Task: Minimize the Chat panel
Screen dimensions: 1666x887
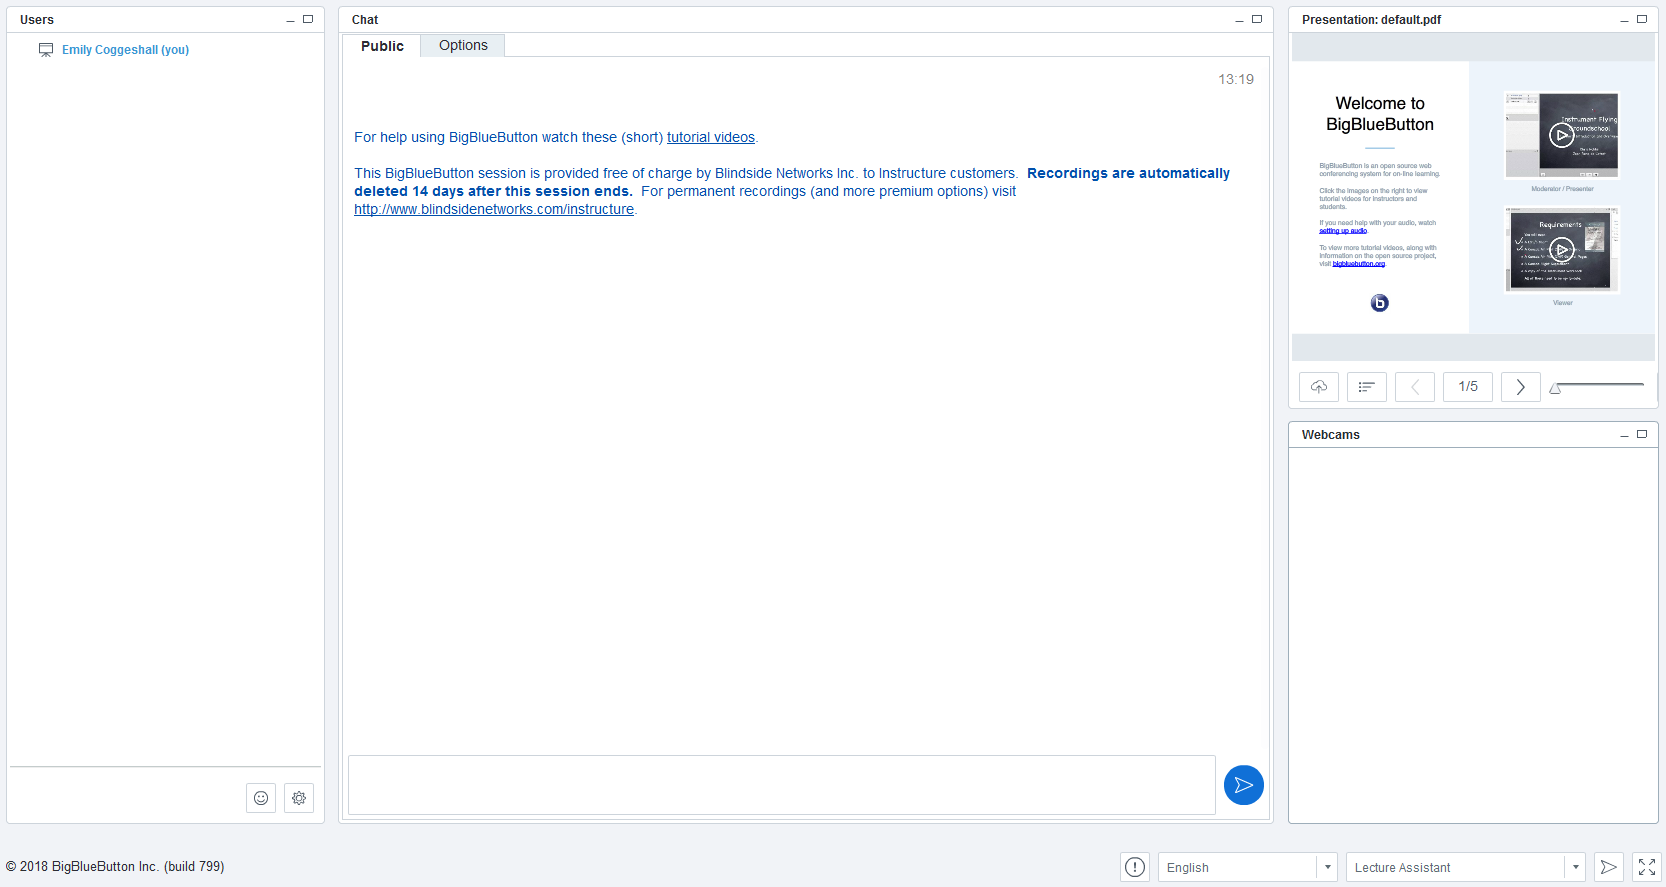Action: click(1240, 20)
